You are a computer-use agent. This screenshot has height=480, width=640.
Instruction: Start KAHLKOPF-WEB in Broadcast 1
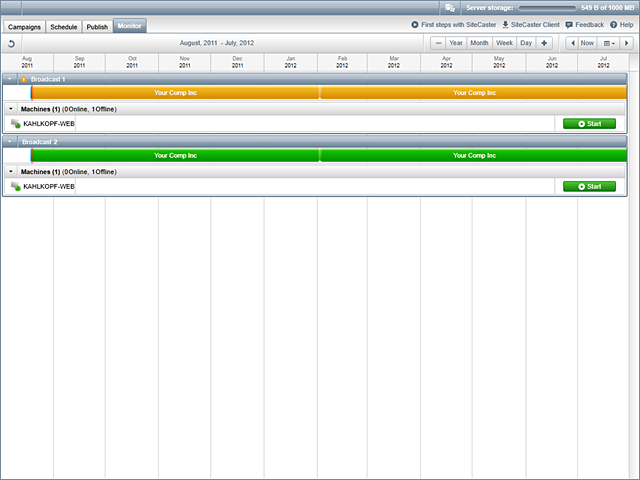point(589,124)
